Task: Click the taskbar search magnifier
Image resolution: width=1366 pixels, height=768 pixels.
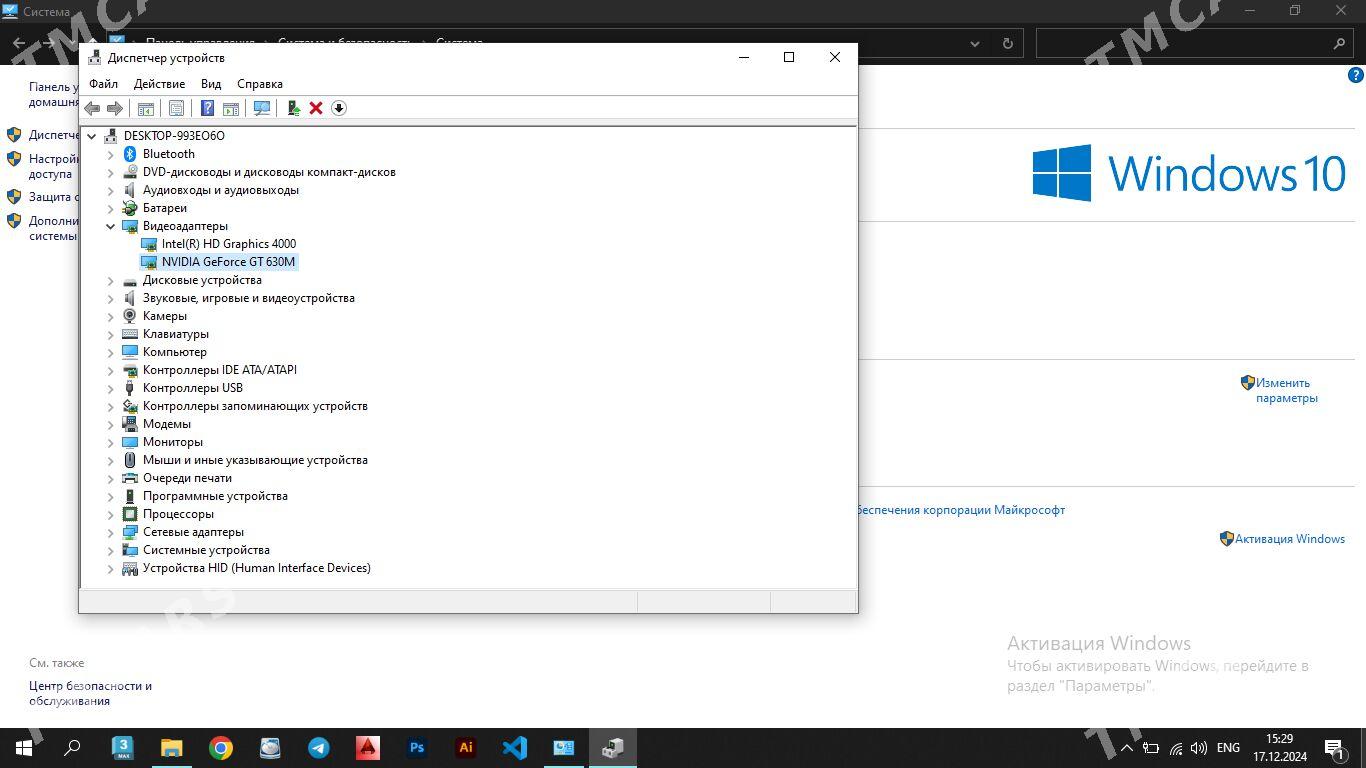Action: click(72, 748)
